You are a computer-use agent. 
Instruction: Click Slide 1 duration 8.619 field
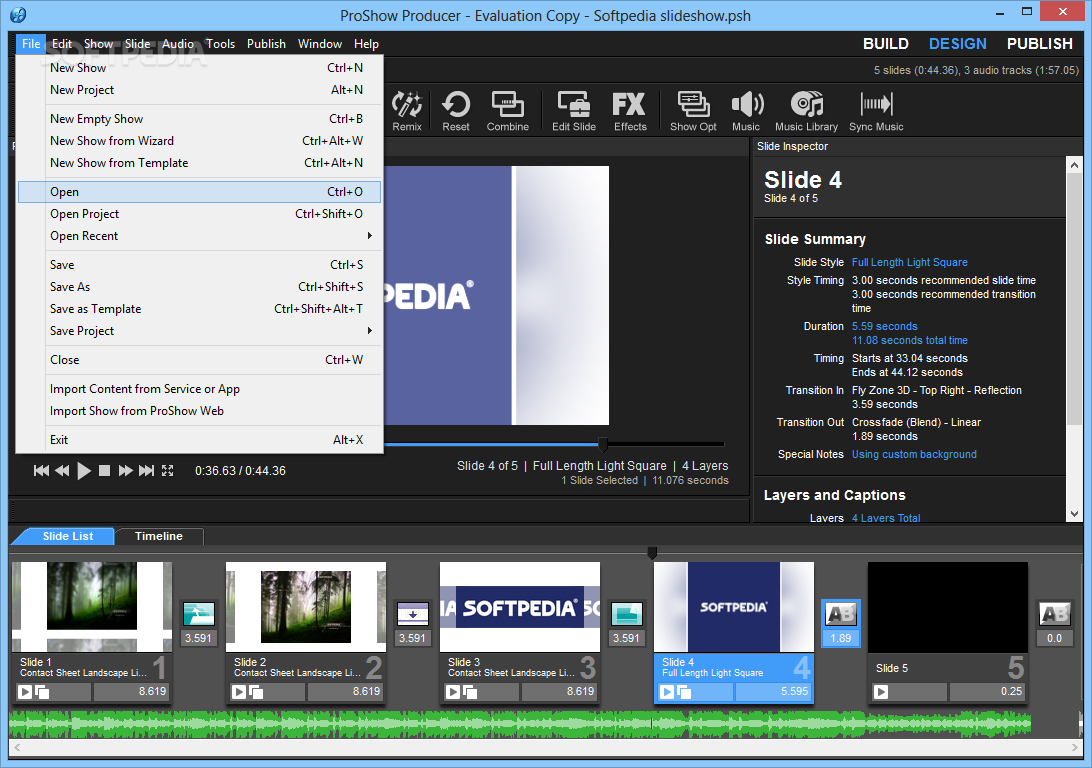click(131, 691)
